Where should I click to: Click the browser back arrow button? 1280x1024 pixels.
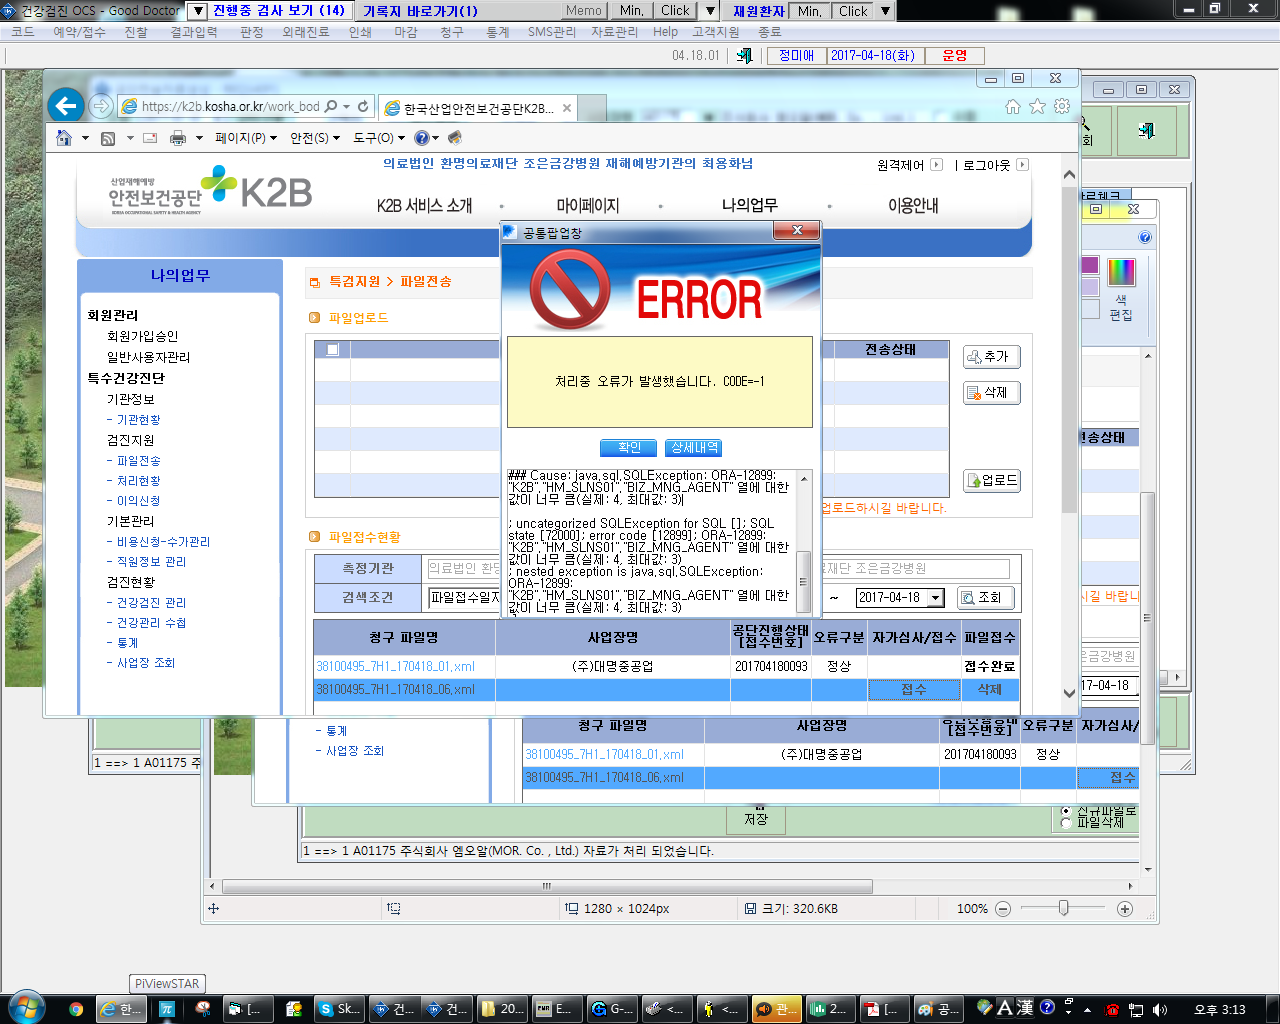point(65,106)
